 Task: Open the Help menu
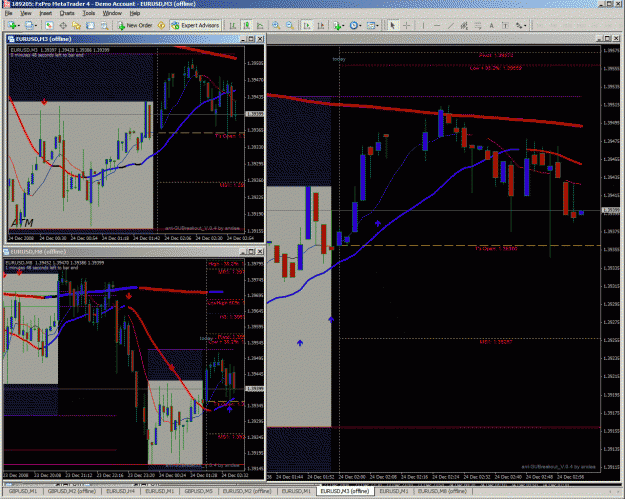coord(135,13)
